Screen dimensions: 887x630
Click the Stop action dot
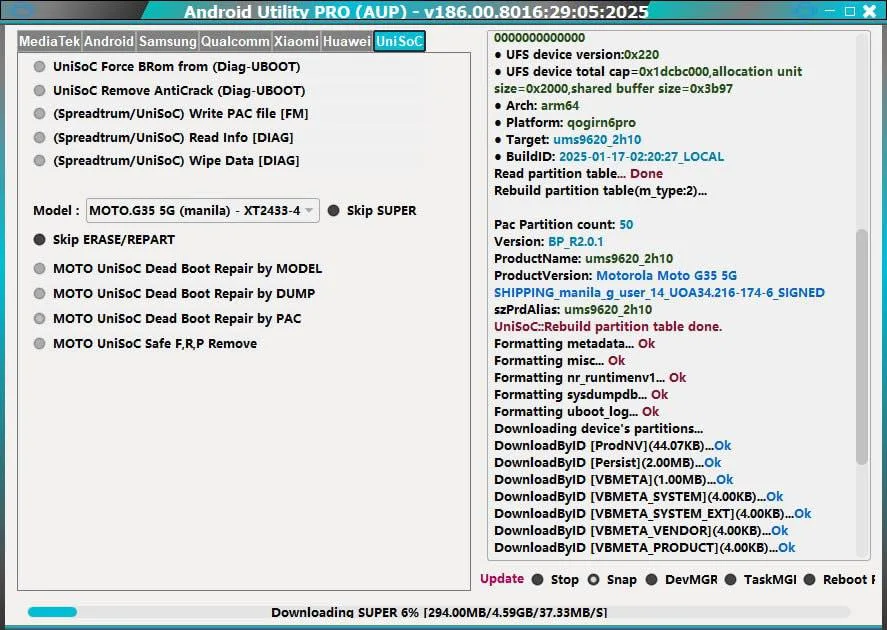[x=537, y=580]
